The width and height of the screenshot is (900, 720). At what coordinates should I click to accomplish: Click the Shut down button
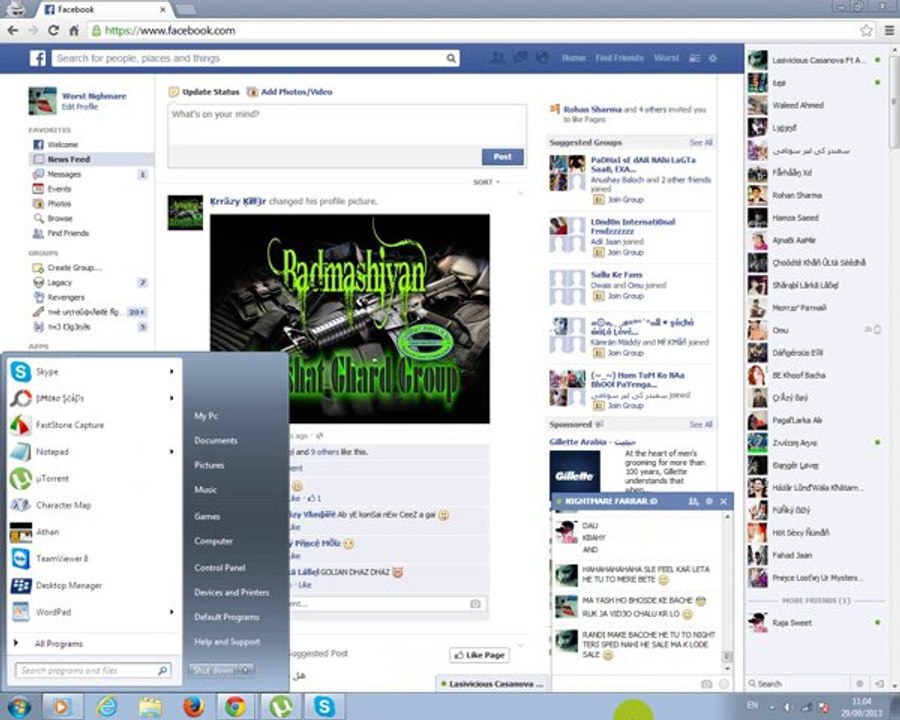click(x=214, y=670)
